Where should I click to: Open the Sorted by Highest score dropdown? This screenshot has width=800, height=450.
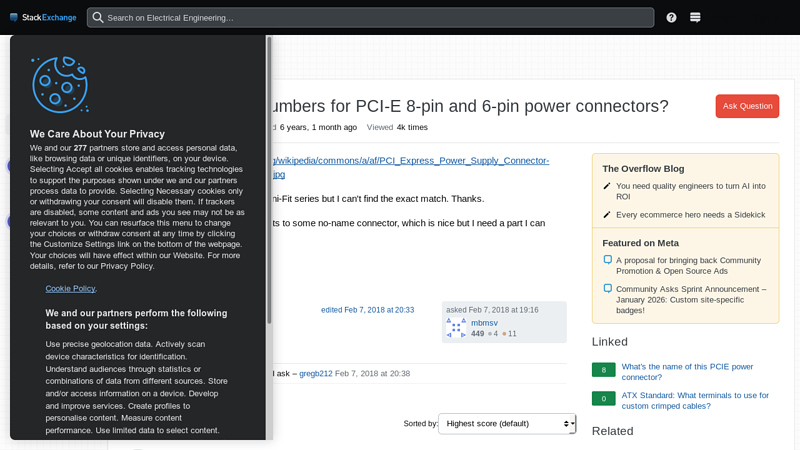pyautogui.click(x=507, y=423)
